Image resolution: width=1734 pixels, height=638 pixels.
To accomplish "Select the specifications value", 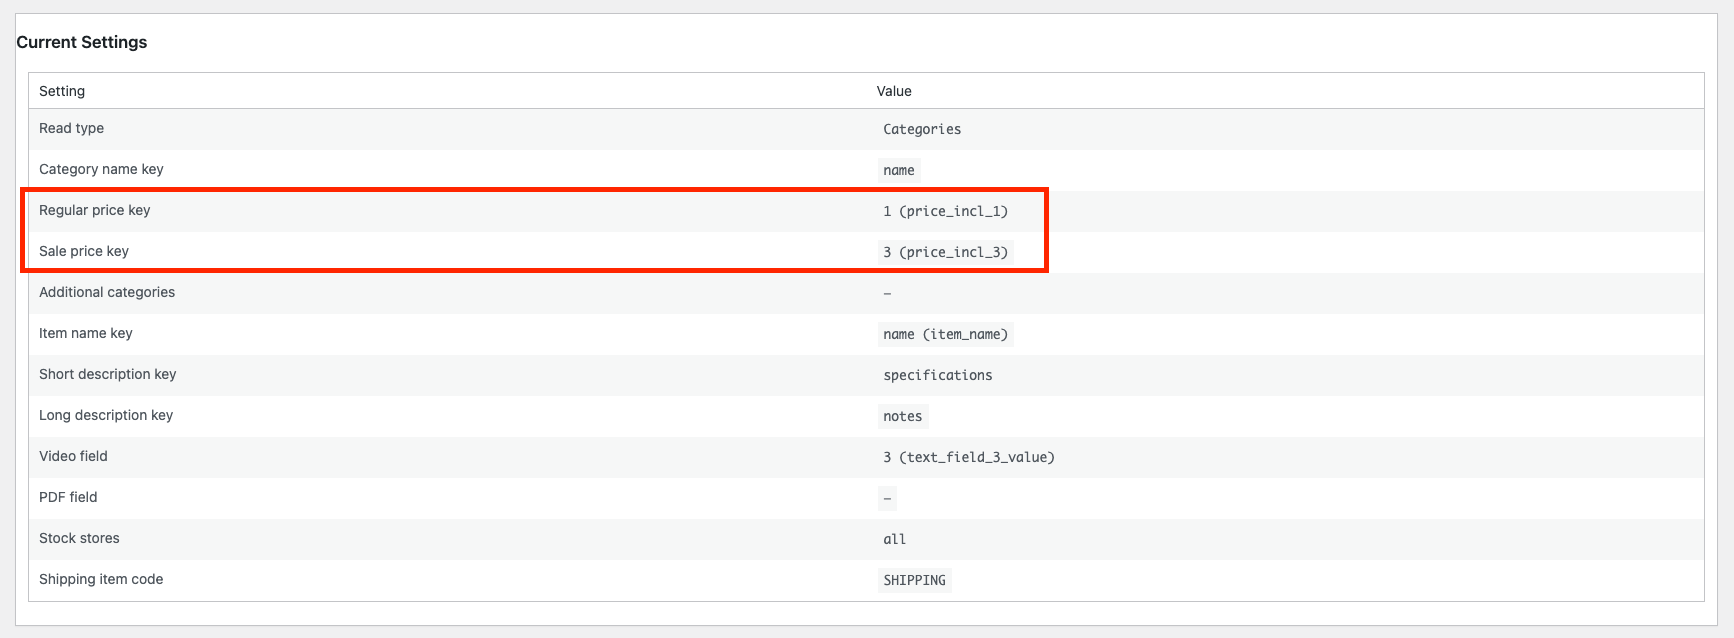I will [x=937, y=375].
